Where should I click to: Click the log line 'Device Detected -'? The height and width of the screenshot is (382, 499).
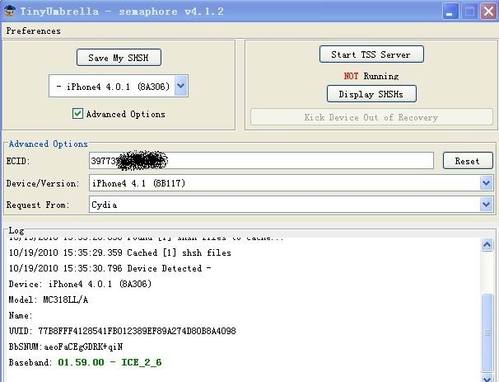(110, 268)
